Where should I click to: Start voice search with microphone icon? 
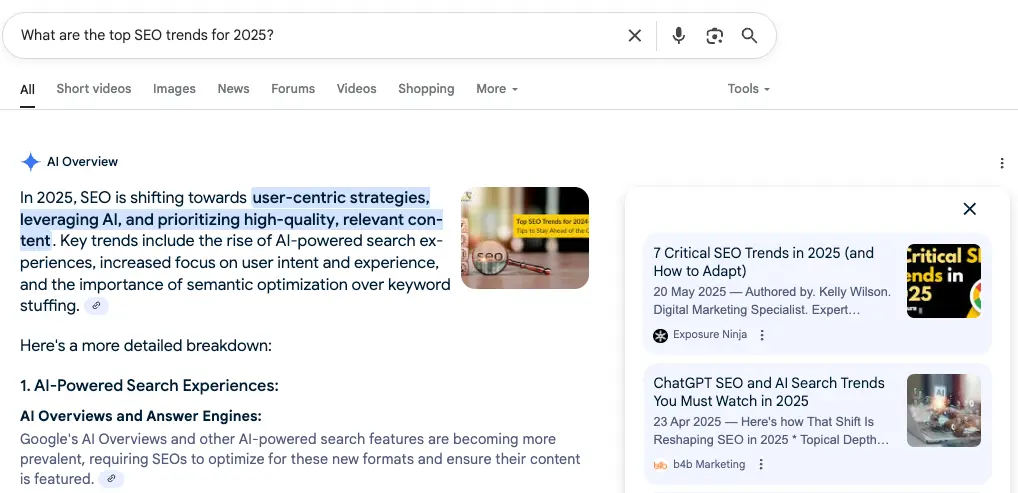tap(678, 36)
